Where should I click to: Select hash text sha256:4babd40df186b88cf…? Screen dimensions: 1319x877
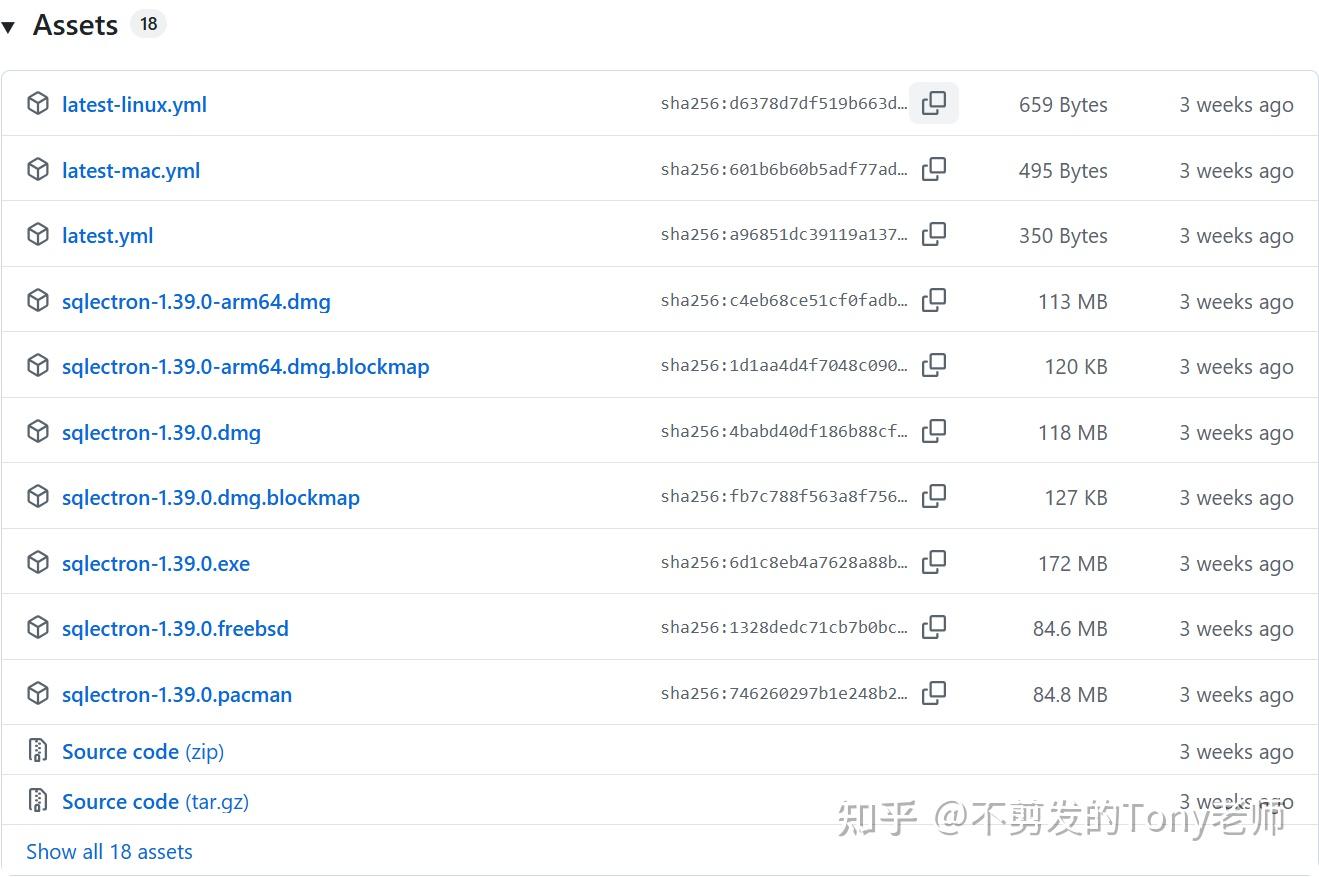(x=784, y=432)
